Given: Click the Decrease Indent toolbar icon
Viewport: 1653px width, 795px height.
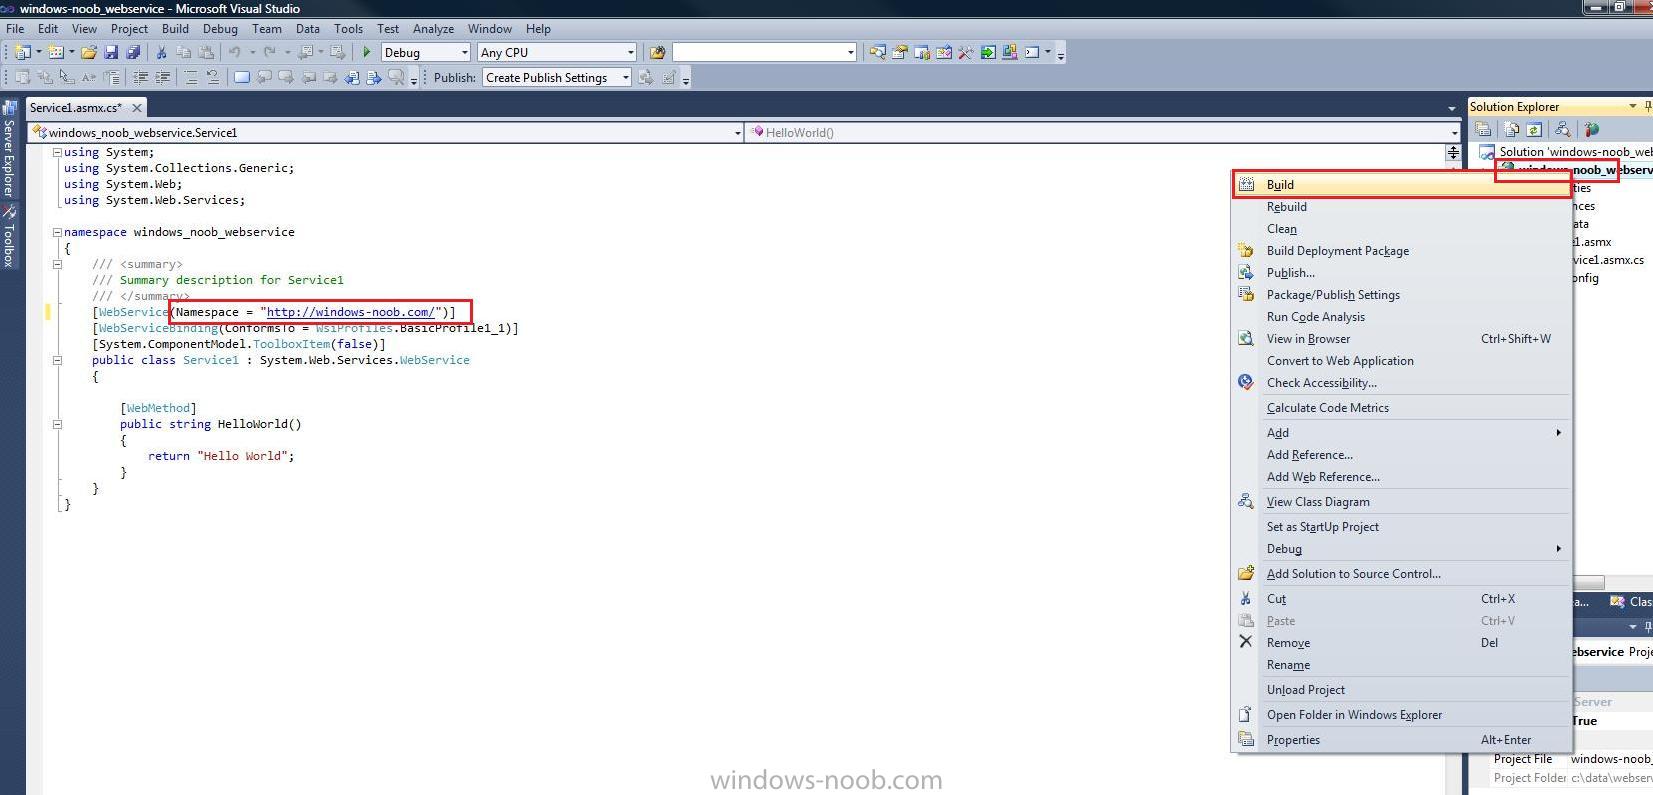Looking at the screenshot, I should click(141, 77).
